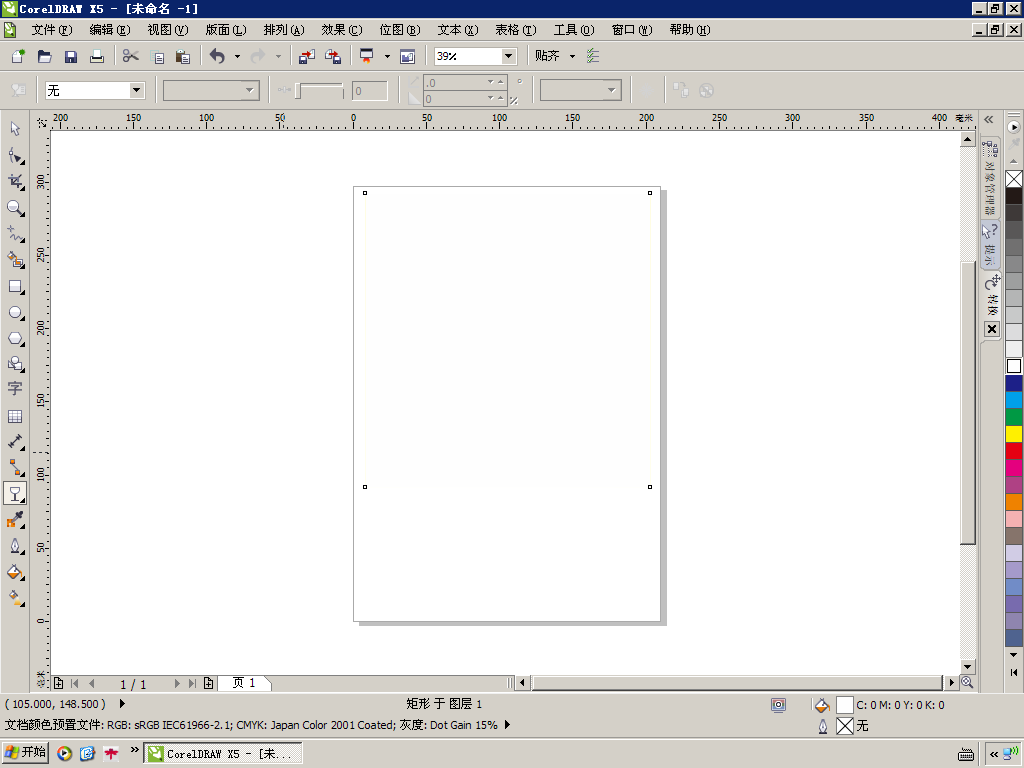Click the CorelDRAW X5 taskbar button

[x=223, y=754]
